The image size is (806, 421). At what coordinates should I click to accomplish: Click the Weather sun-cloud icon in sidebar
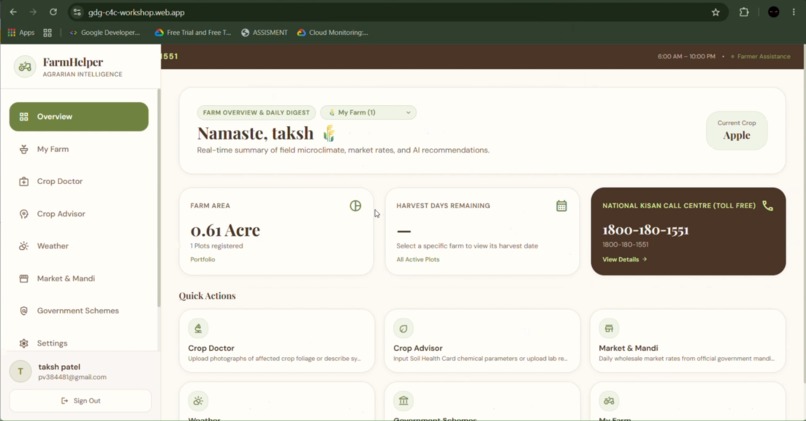pos(24,246)
